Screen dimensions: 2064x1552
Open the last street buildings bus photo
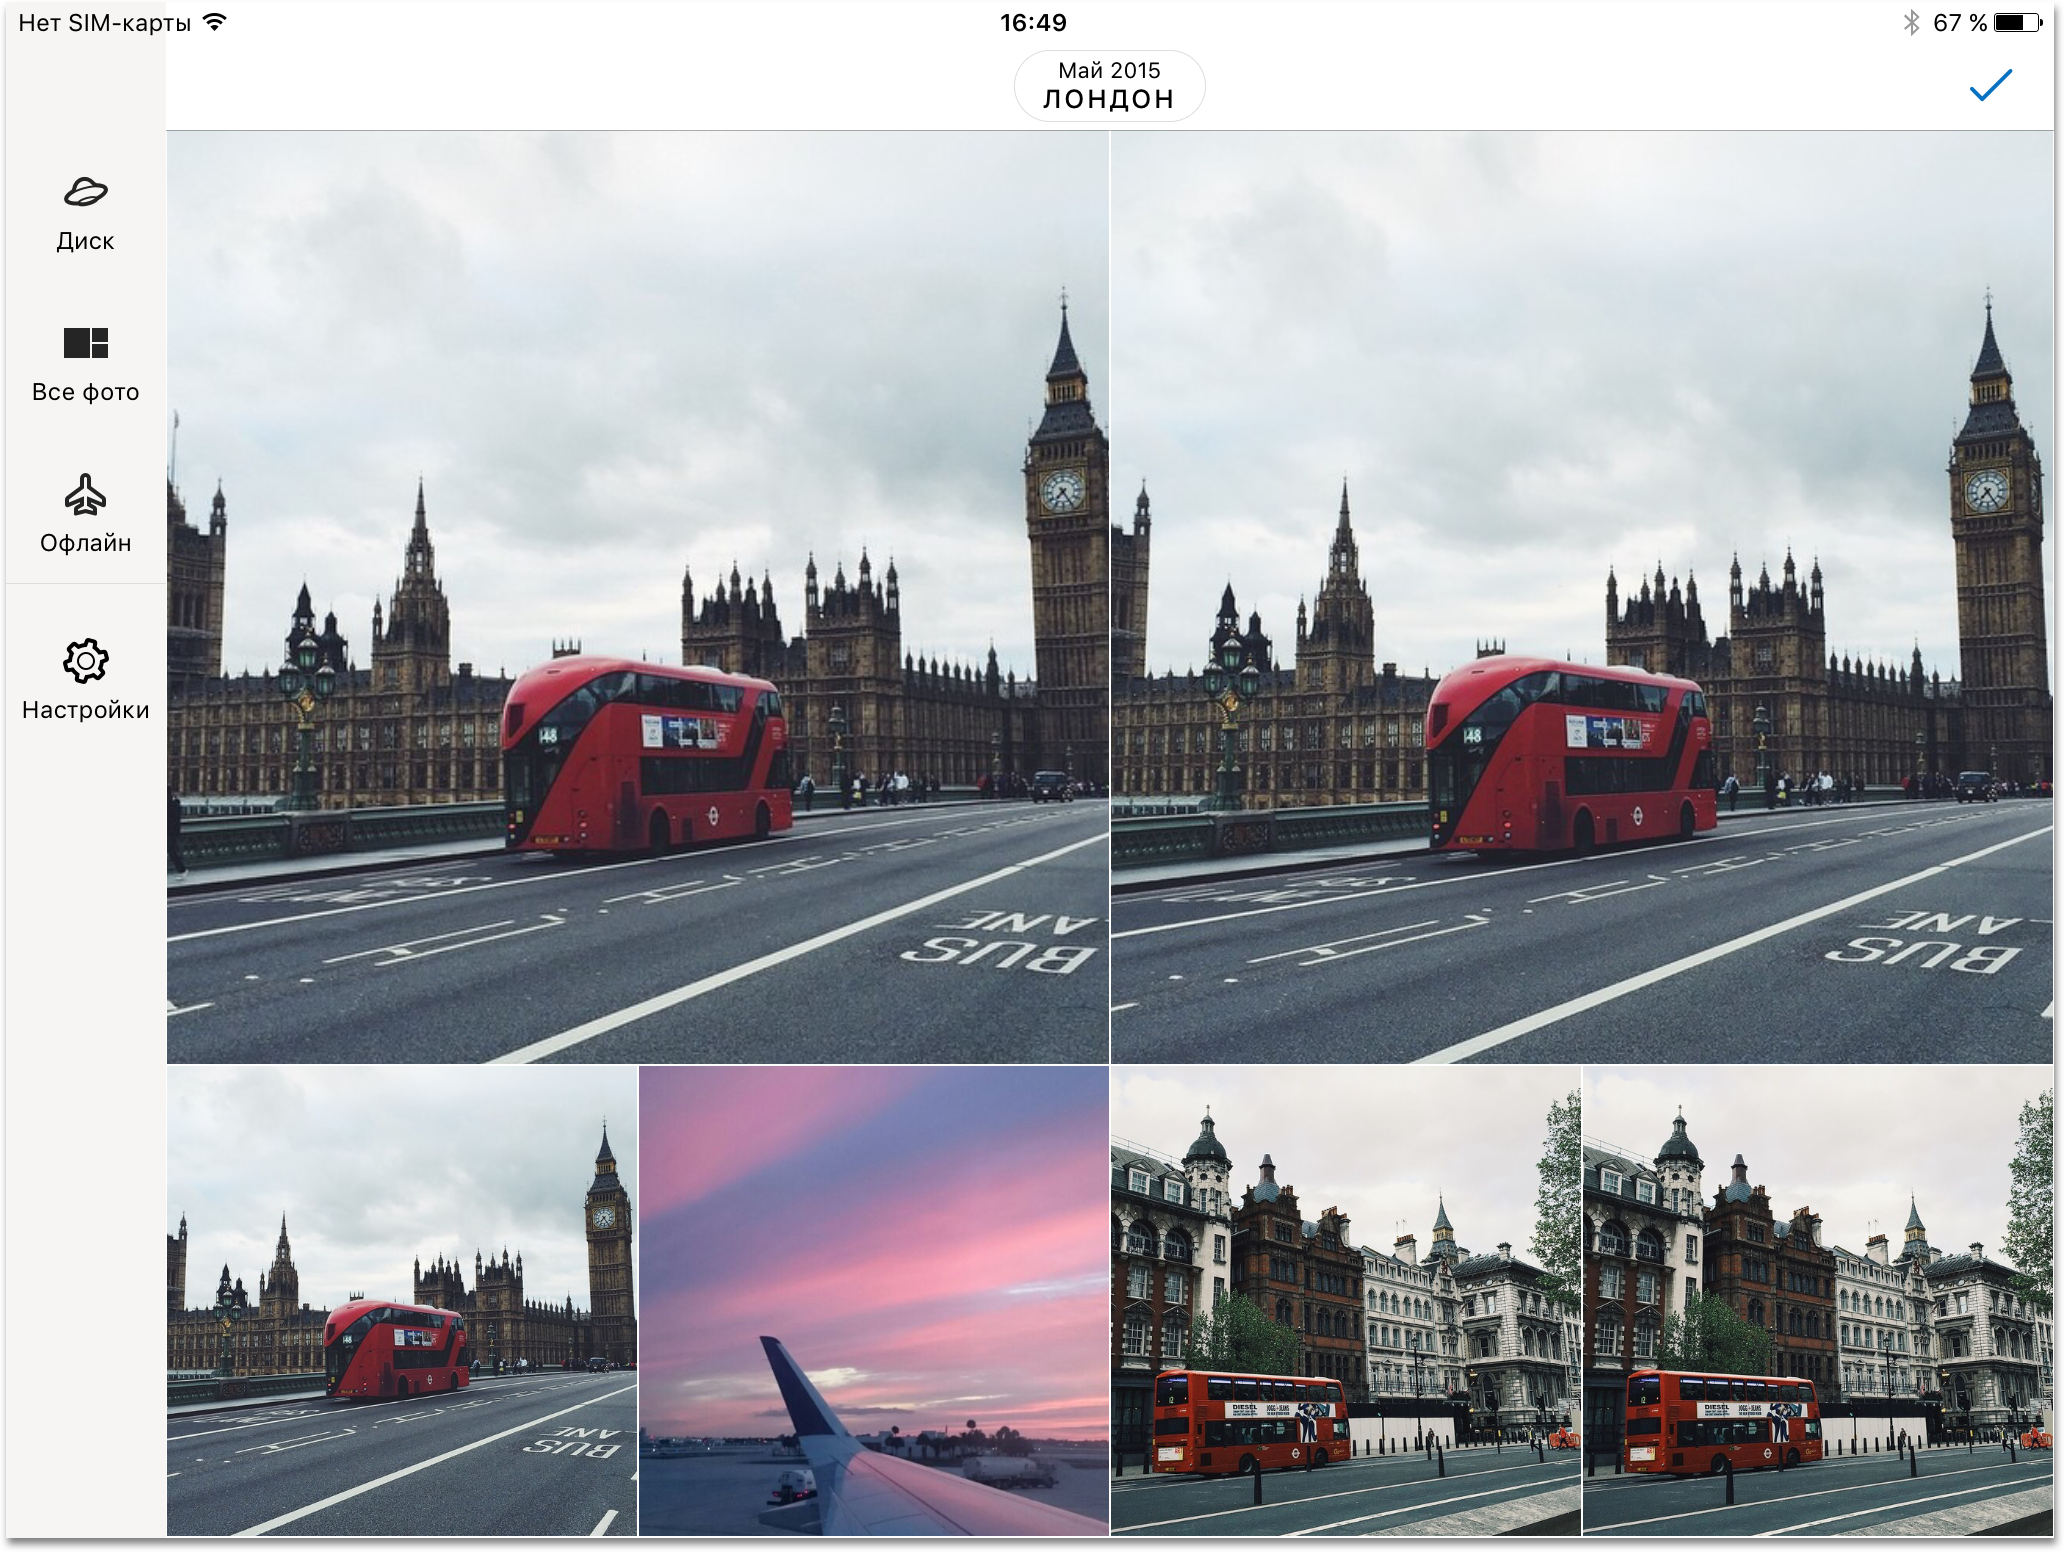click(x=1817, y=1300)
